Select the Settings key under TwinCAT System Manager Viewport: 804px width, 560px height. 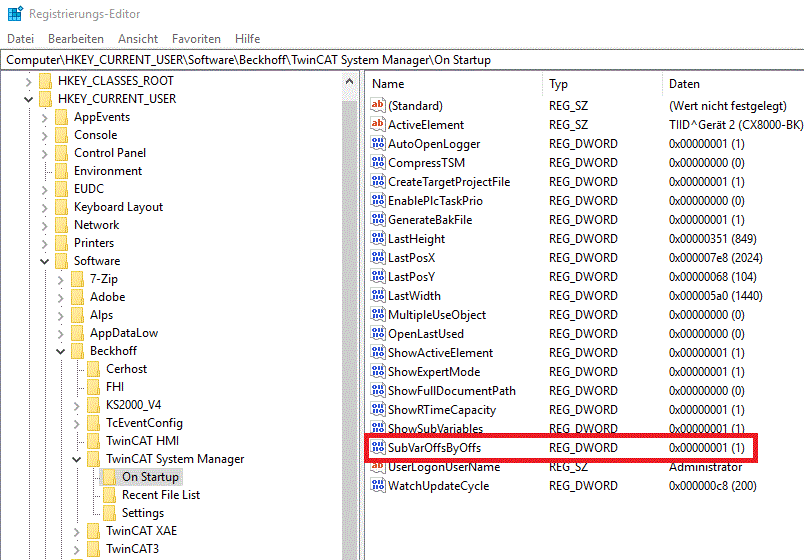click(x=143, y=513)
